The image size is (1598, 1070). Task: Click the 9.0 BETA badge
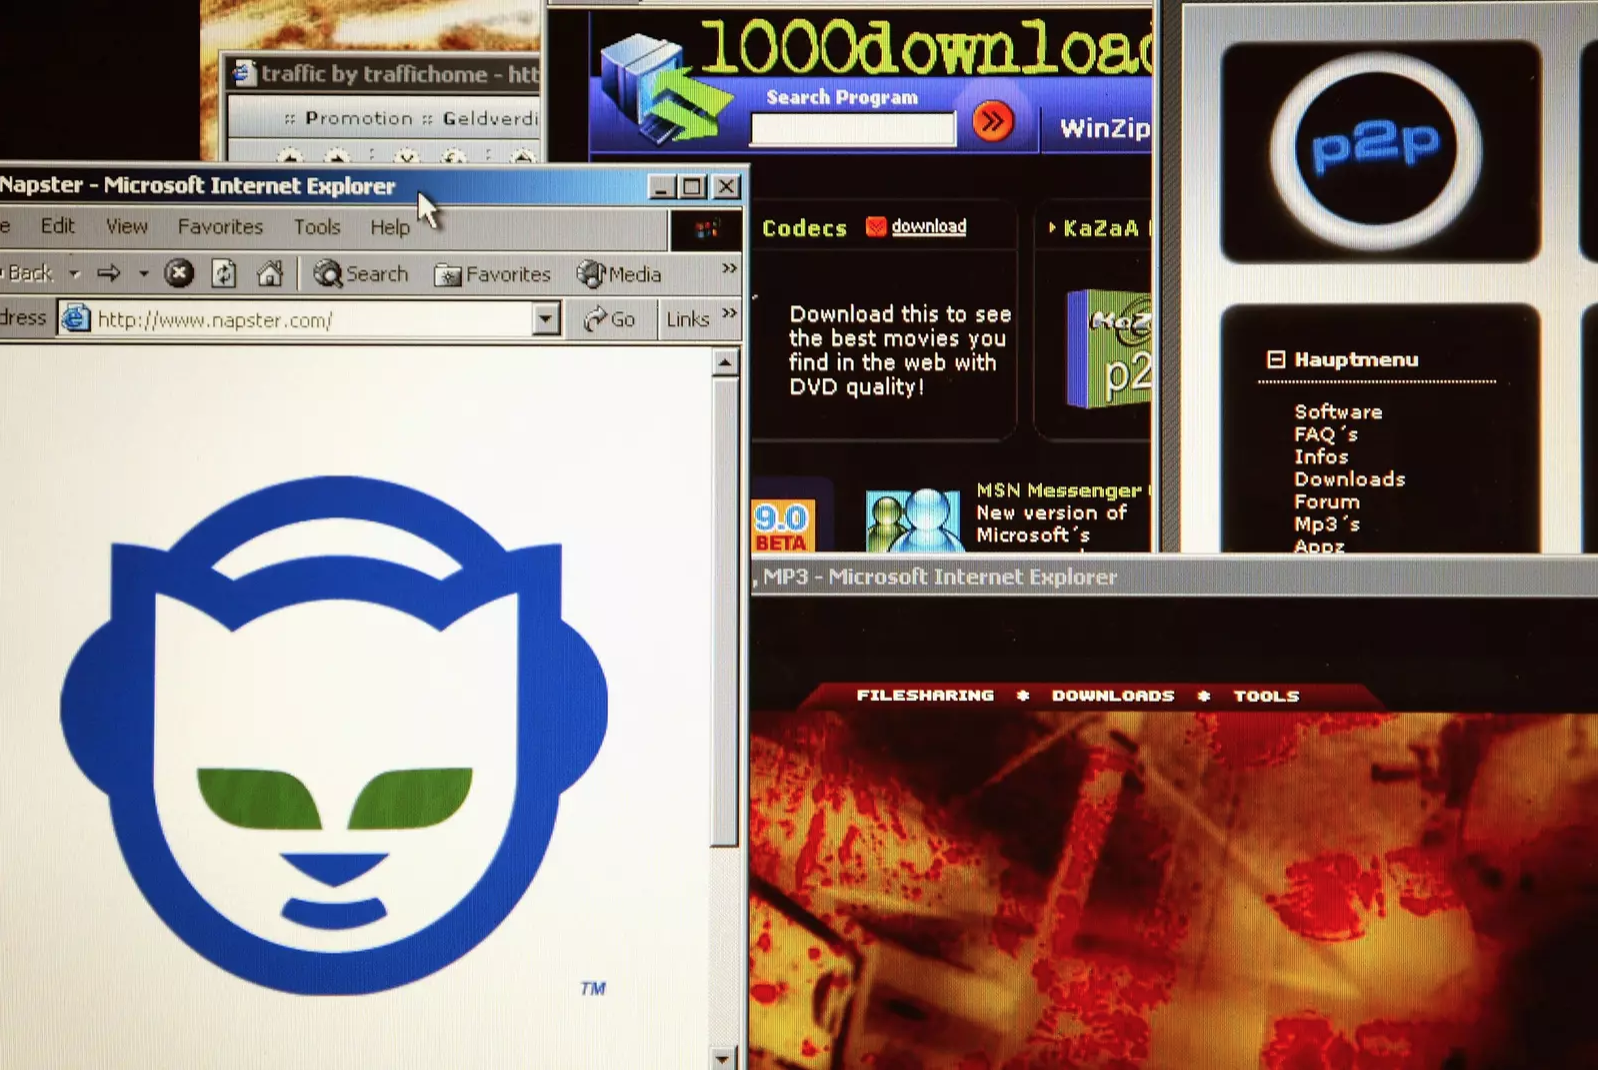[x=782, y=526]
